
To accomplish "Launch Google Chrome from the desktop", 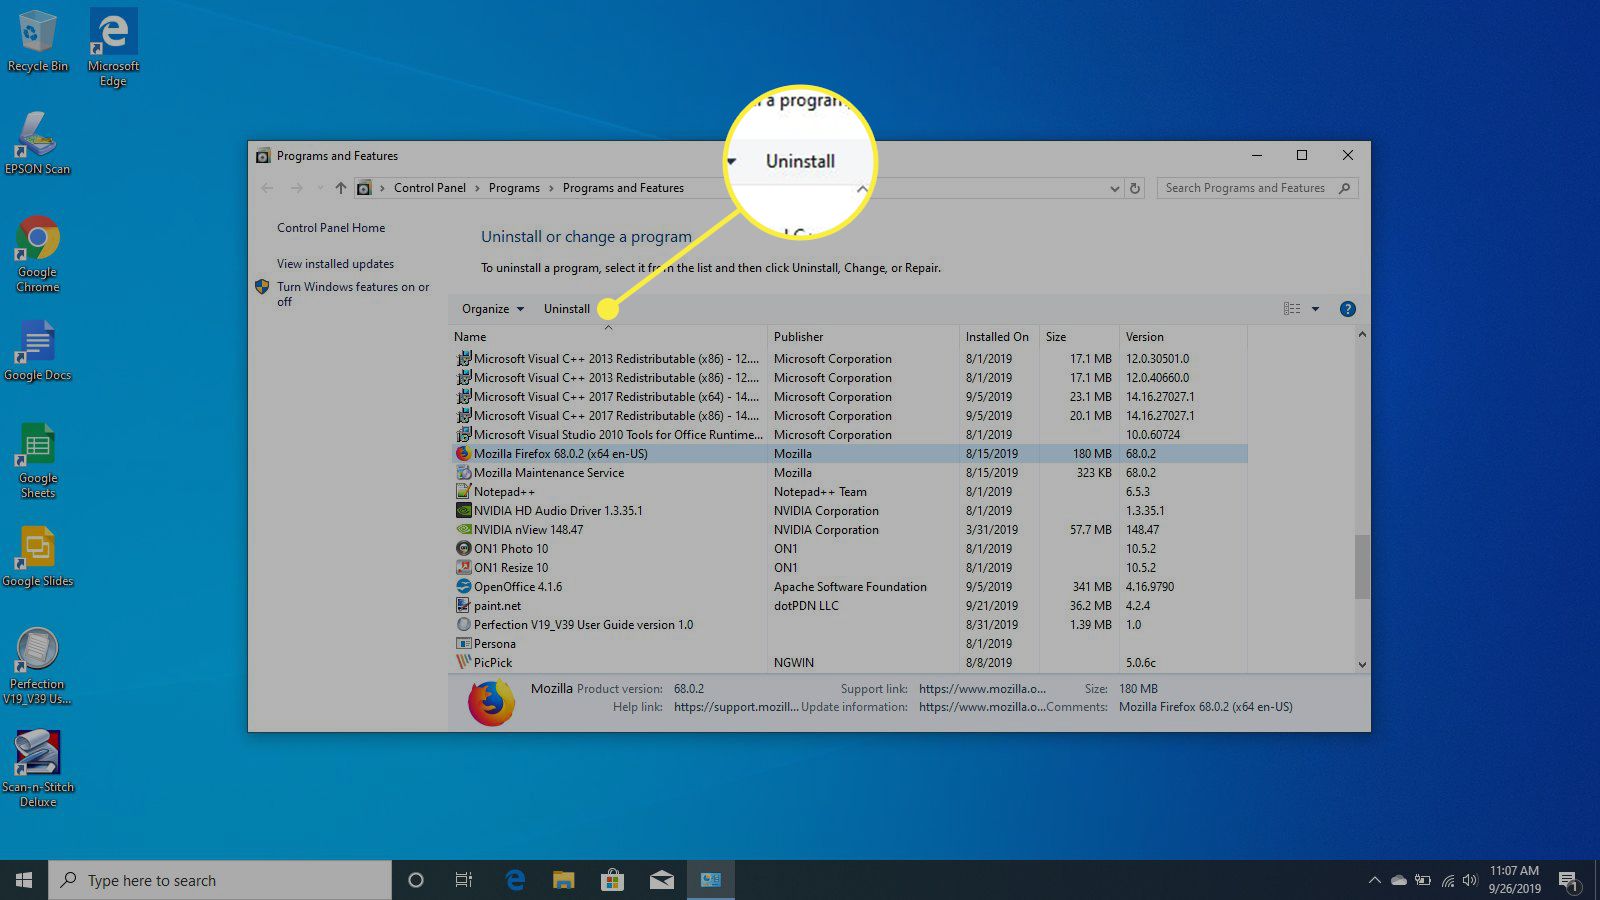I will pos(38,245).
